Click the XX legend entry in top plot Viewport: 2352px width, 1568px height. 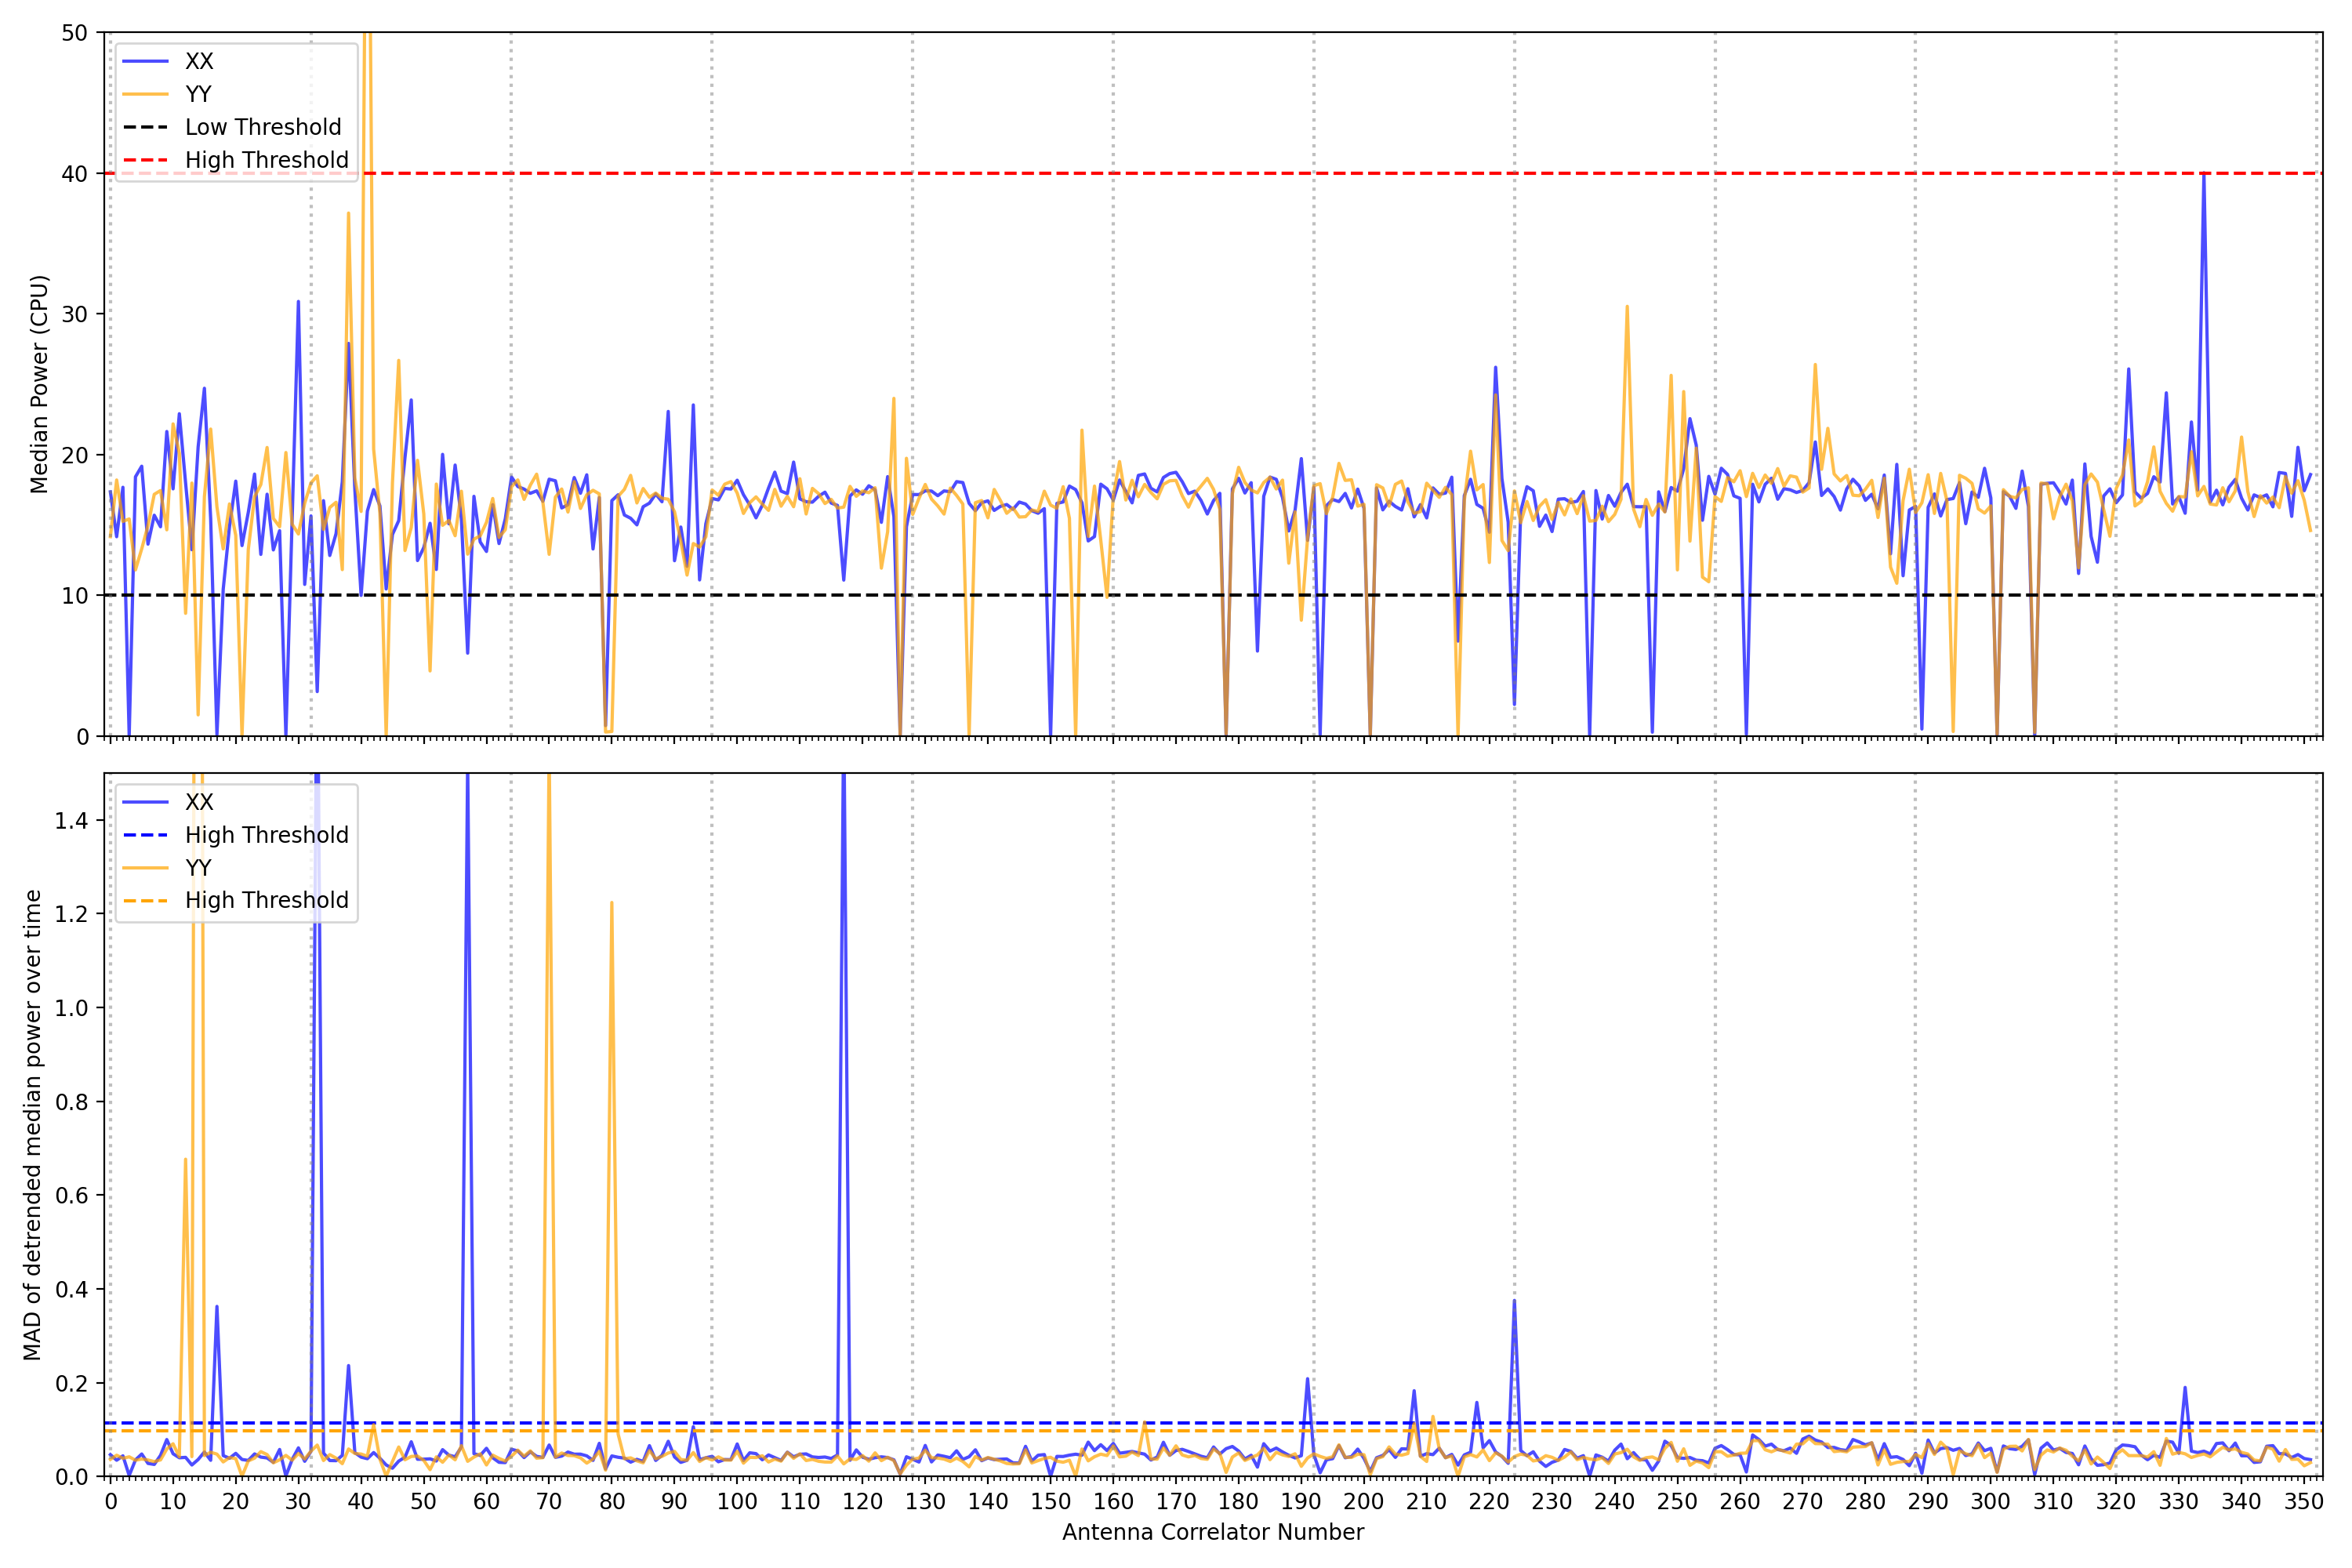point(198,61)
